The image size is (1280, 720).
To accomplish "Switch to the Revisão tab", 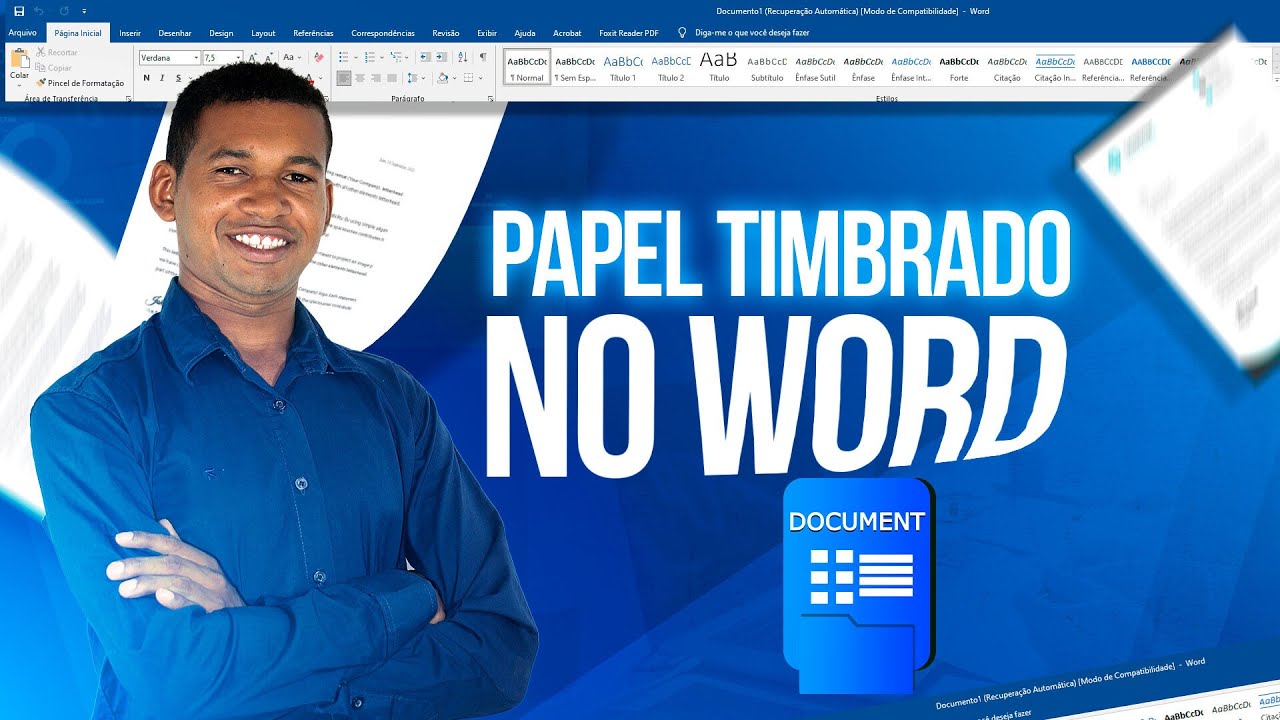I will [x=446, y=33].
